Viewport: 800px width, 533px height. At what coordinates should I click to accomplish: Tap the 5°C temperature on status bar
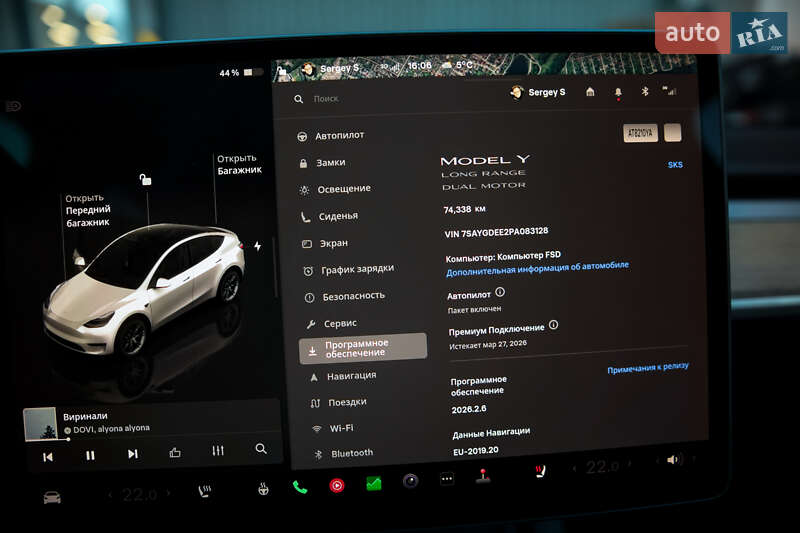click(x=458, y=65)
